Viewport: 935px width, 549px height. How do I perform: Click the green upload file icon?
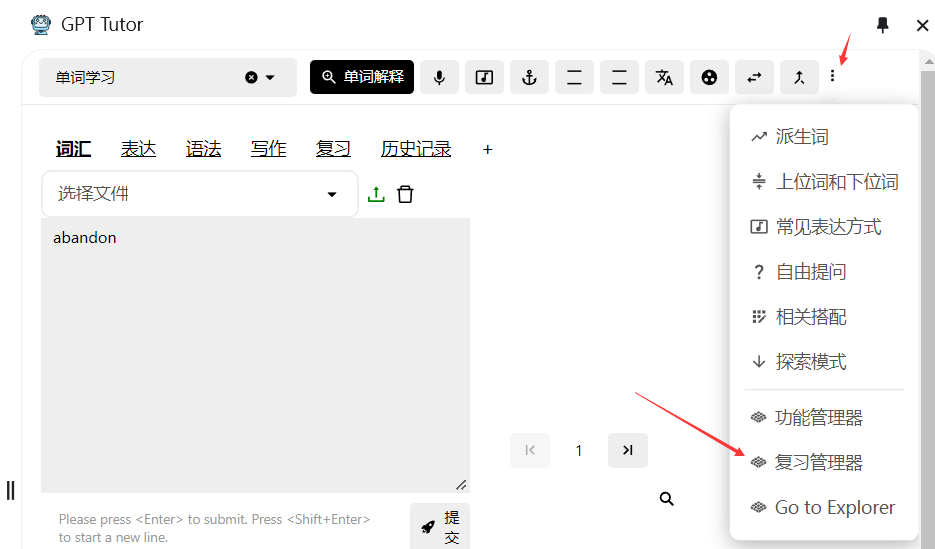(x=376, y=194)
